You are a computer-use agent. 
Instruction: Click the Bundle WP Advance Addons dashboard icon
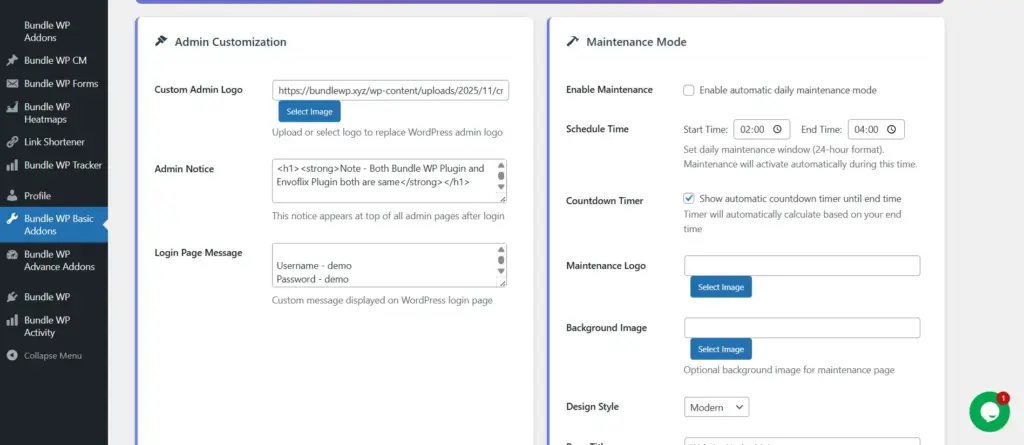[x=12, y=255]
